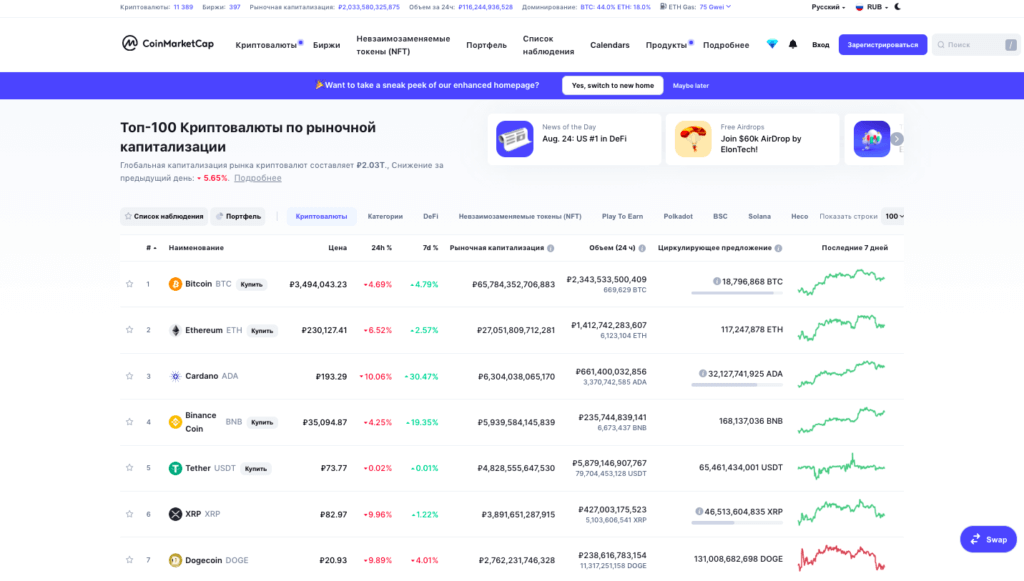Click the Поиск search field
The width and height of the screenshot is (1024, 581).
(975, 45)
